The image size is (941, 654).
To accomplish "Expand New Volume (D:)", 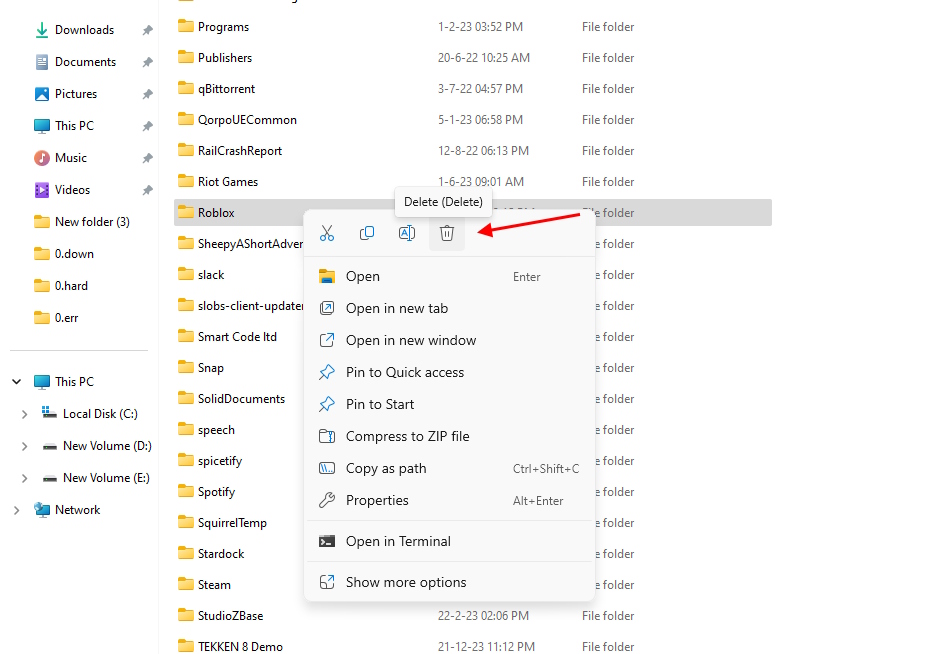I will 23,445.
